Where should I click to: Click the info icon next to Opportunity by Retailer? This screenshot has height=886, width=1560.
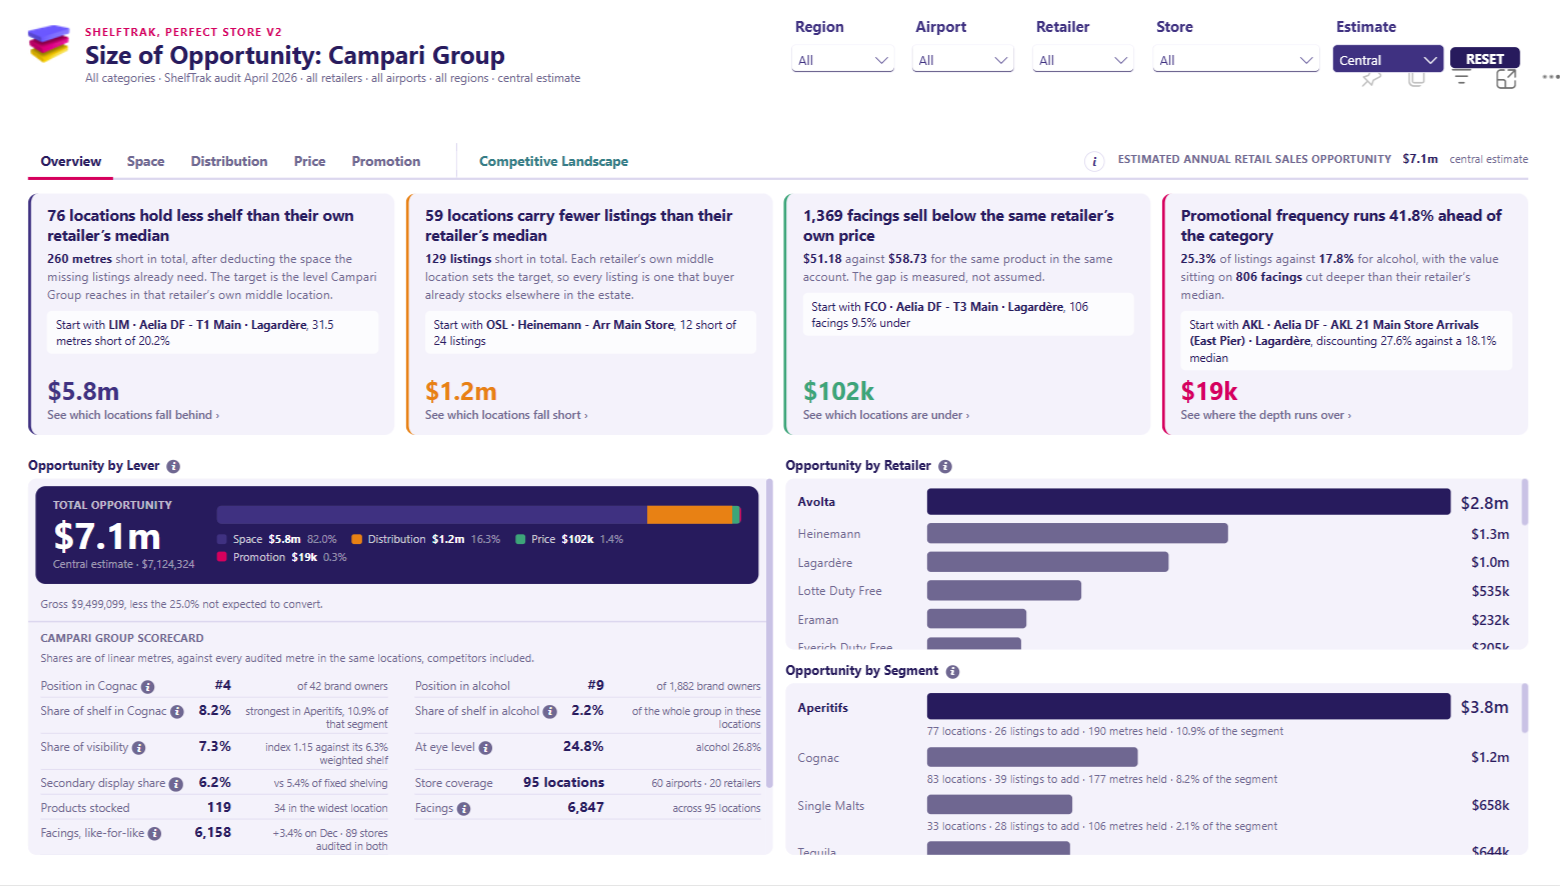945,466
